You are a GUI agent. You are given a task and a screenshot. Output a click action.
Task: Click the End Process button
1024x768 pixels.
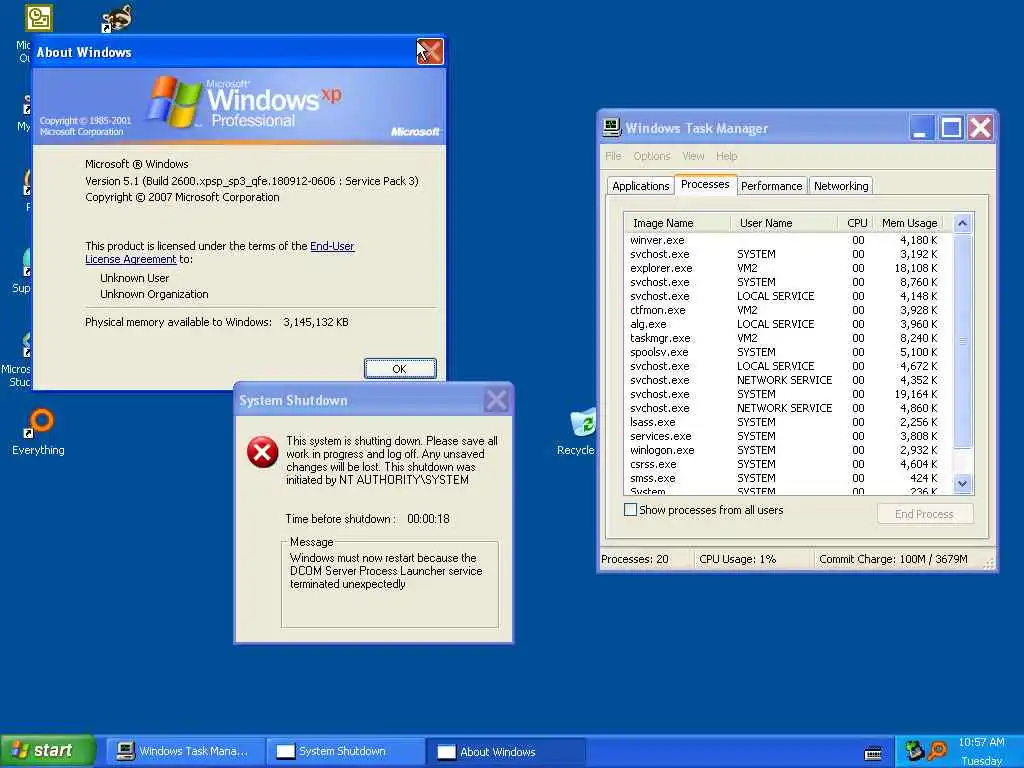[925, 514]
